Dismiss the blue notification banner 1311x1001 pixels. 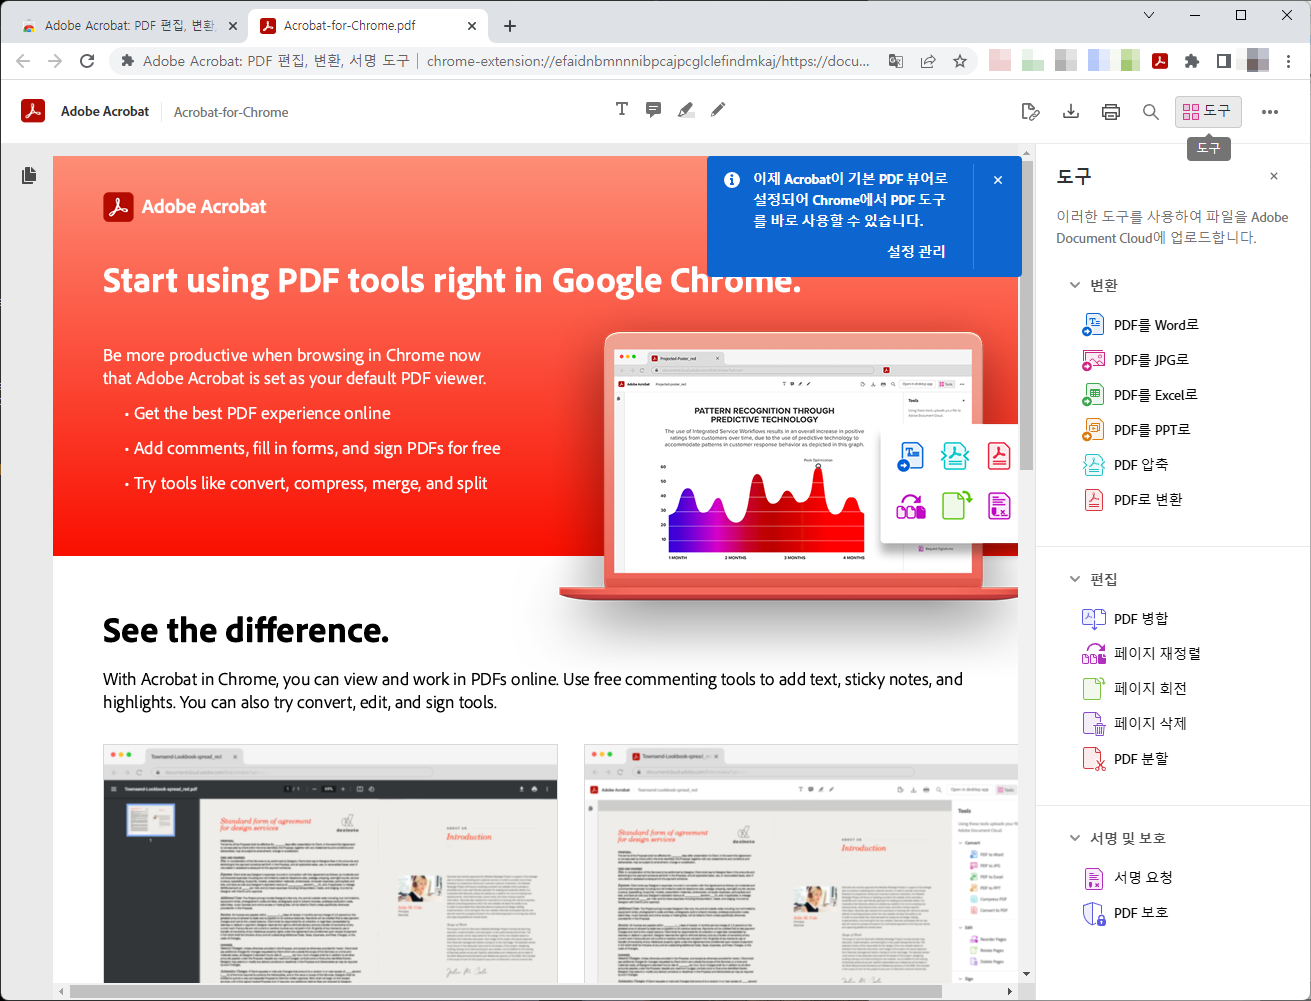998,180
